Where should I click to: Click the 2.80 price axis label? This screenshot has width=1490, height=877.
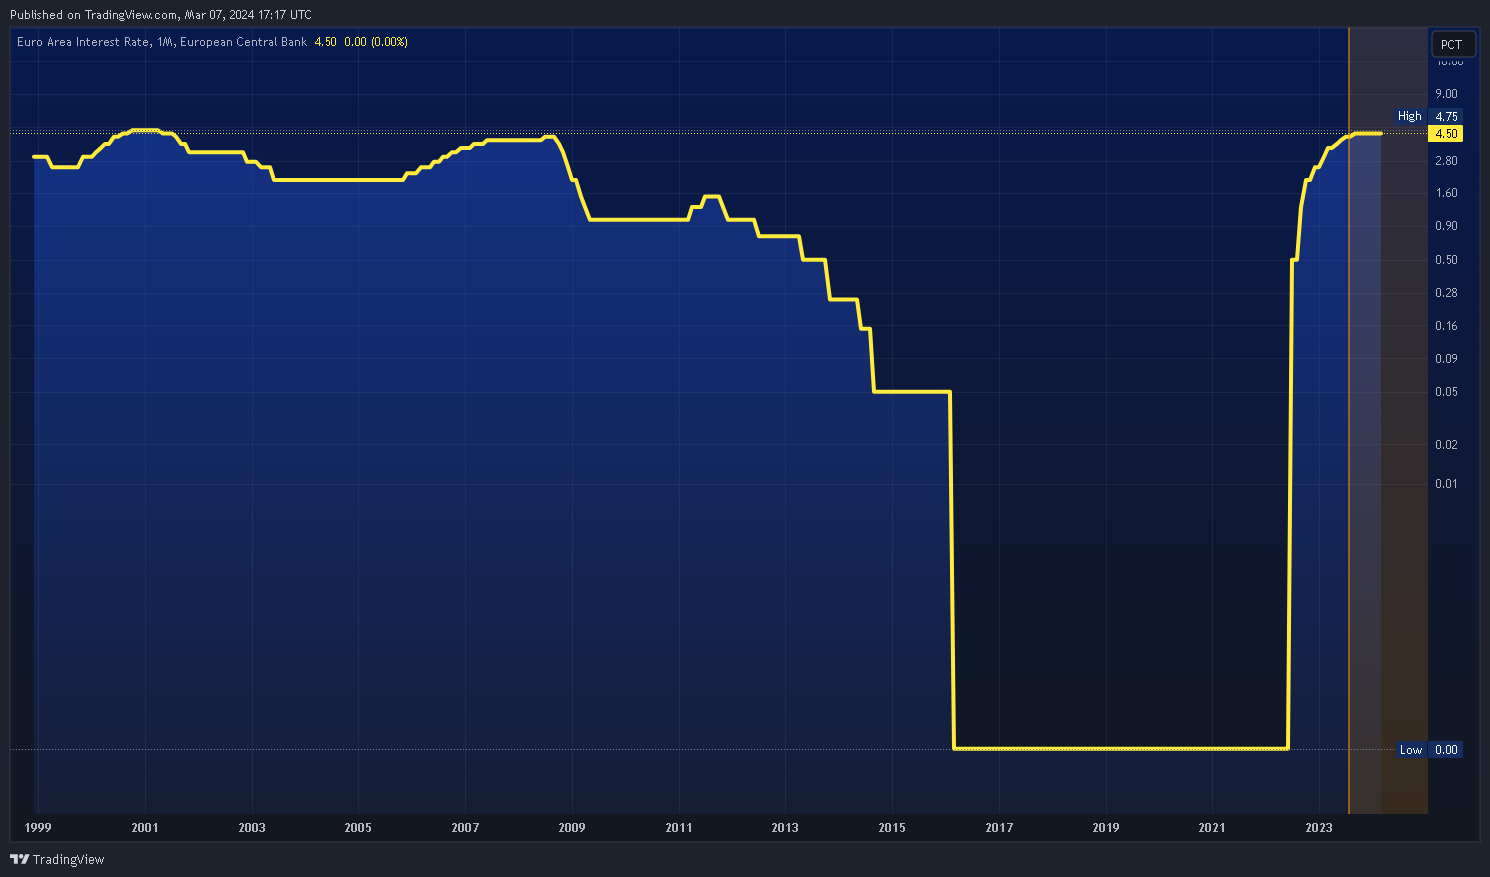[x=1446, y=160]
